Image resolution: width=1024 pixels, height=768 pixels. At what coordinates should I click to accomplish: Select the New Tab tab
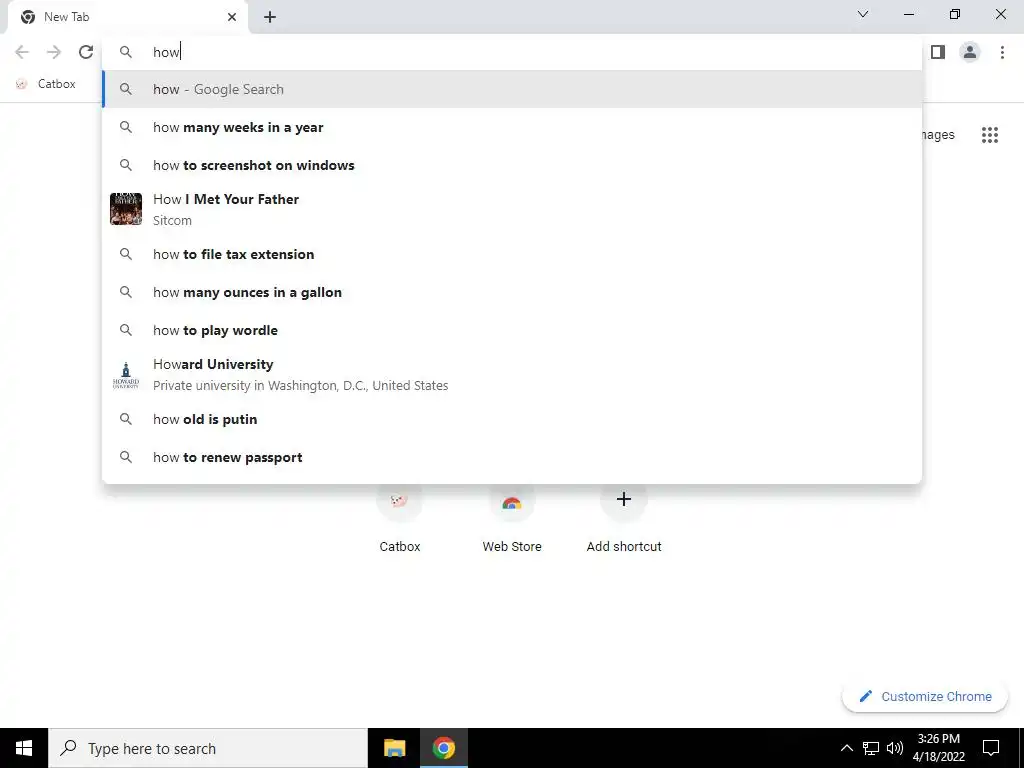pos(127,18)
